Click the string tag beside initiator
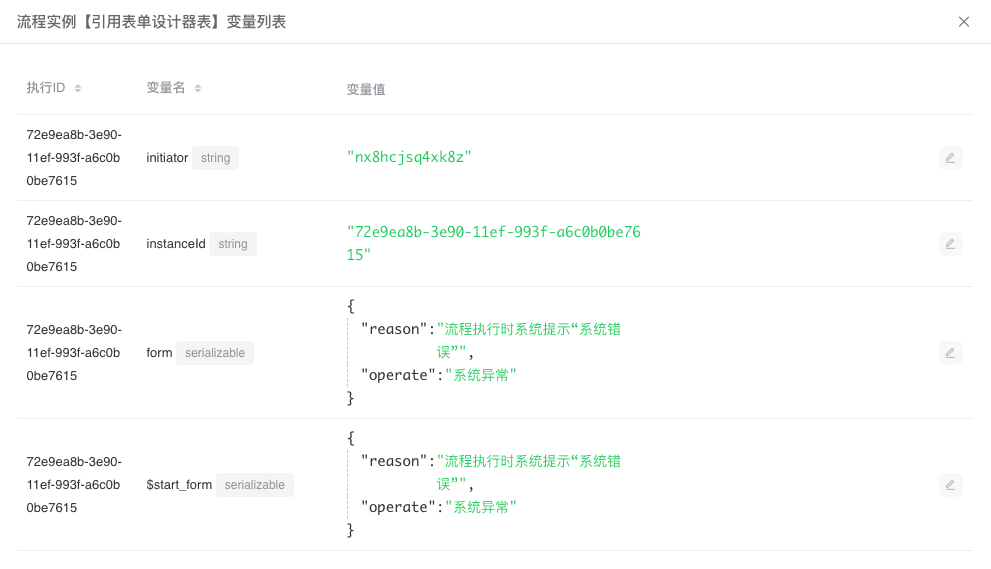 (x=215, y=158)
